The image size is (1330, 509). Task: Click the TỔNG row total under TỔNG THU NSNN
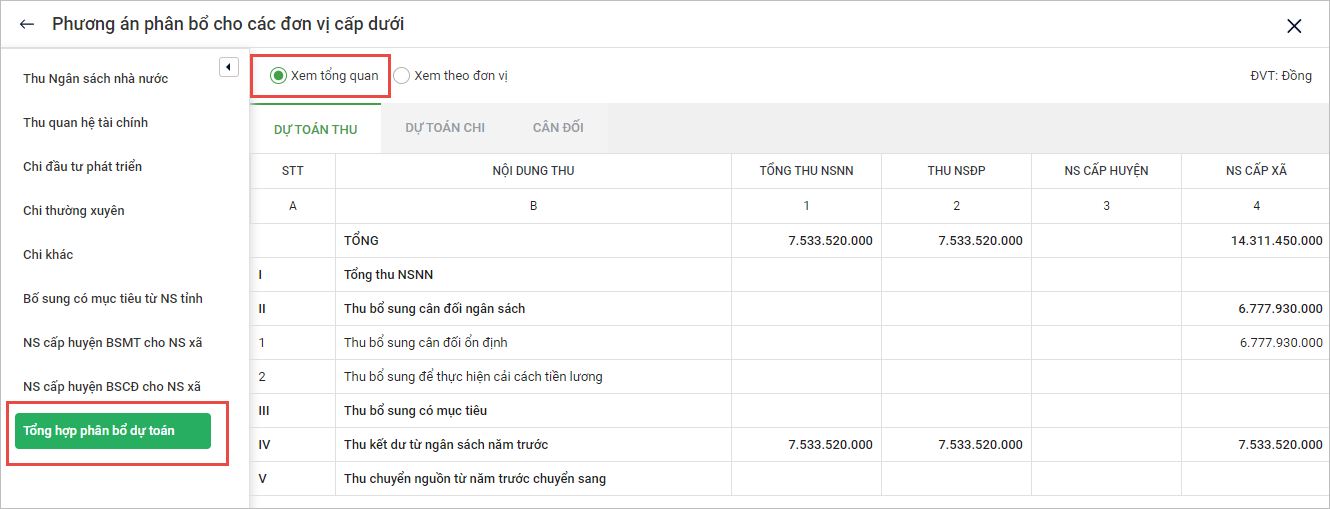point(830,241)
